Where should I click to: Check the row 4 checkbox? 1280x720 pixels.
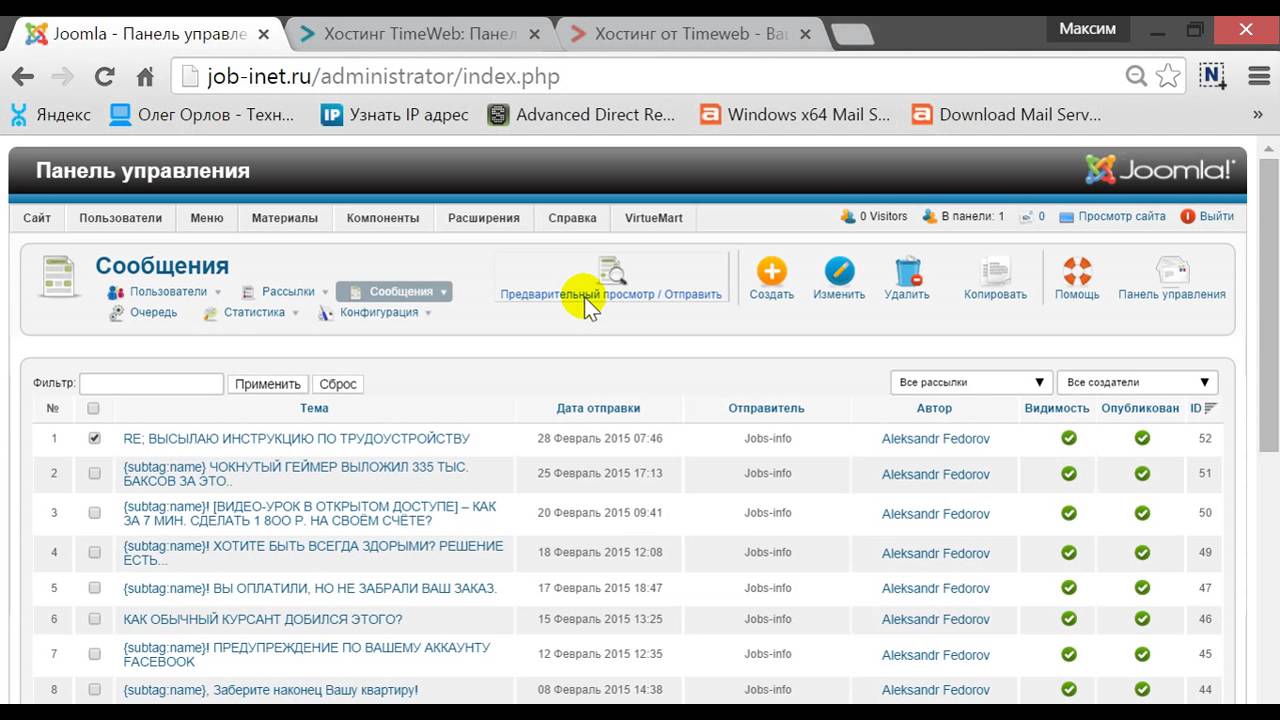click(94, 552)
